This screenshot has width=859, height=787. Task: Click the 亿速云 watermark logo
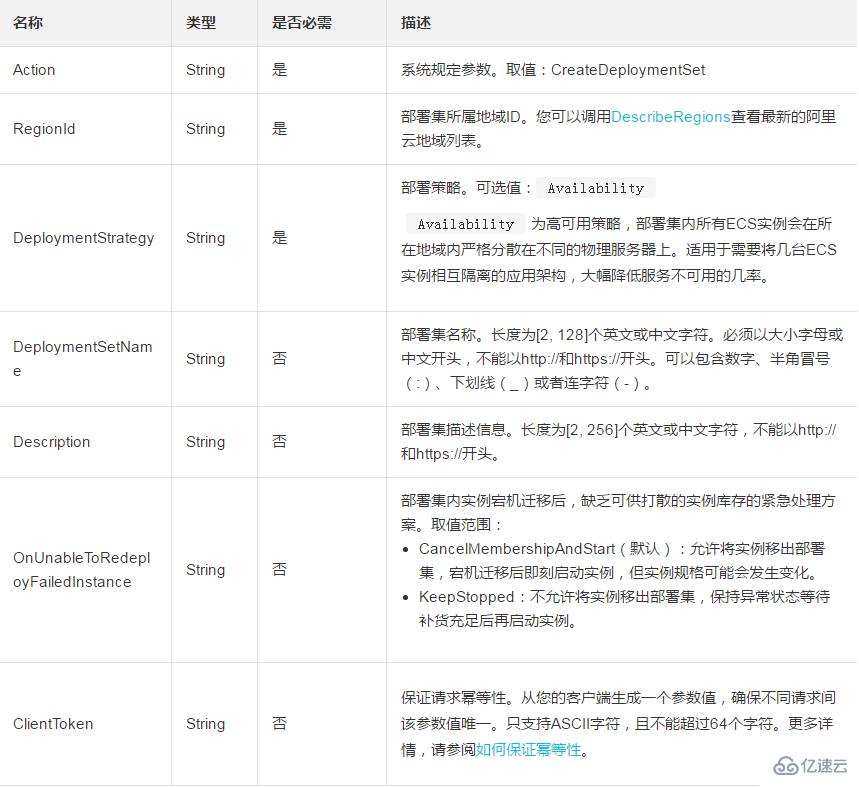pos(811,765)
